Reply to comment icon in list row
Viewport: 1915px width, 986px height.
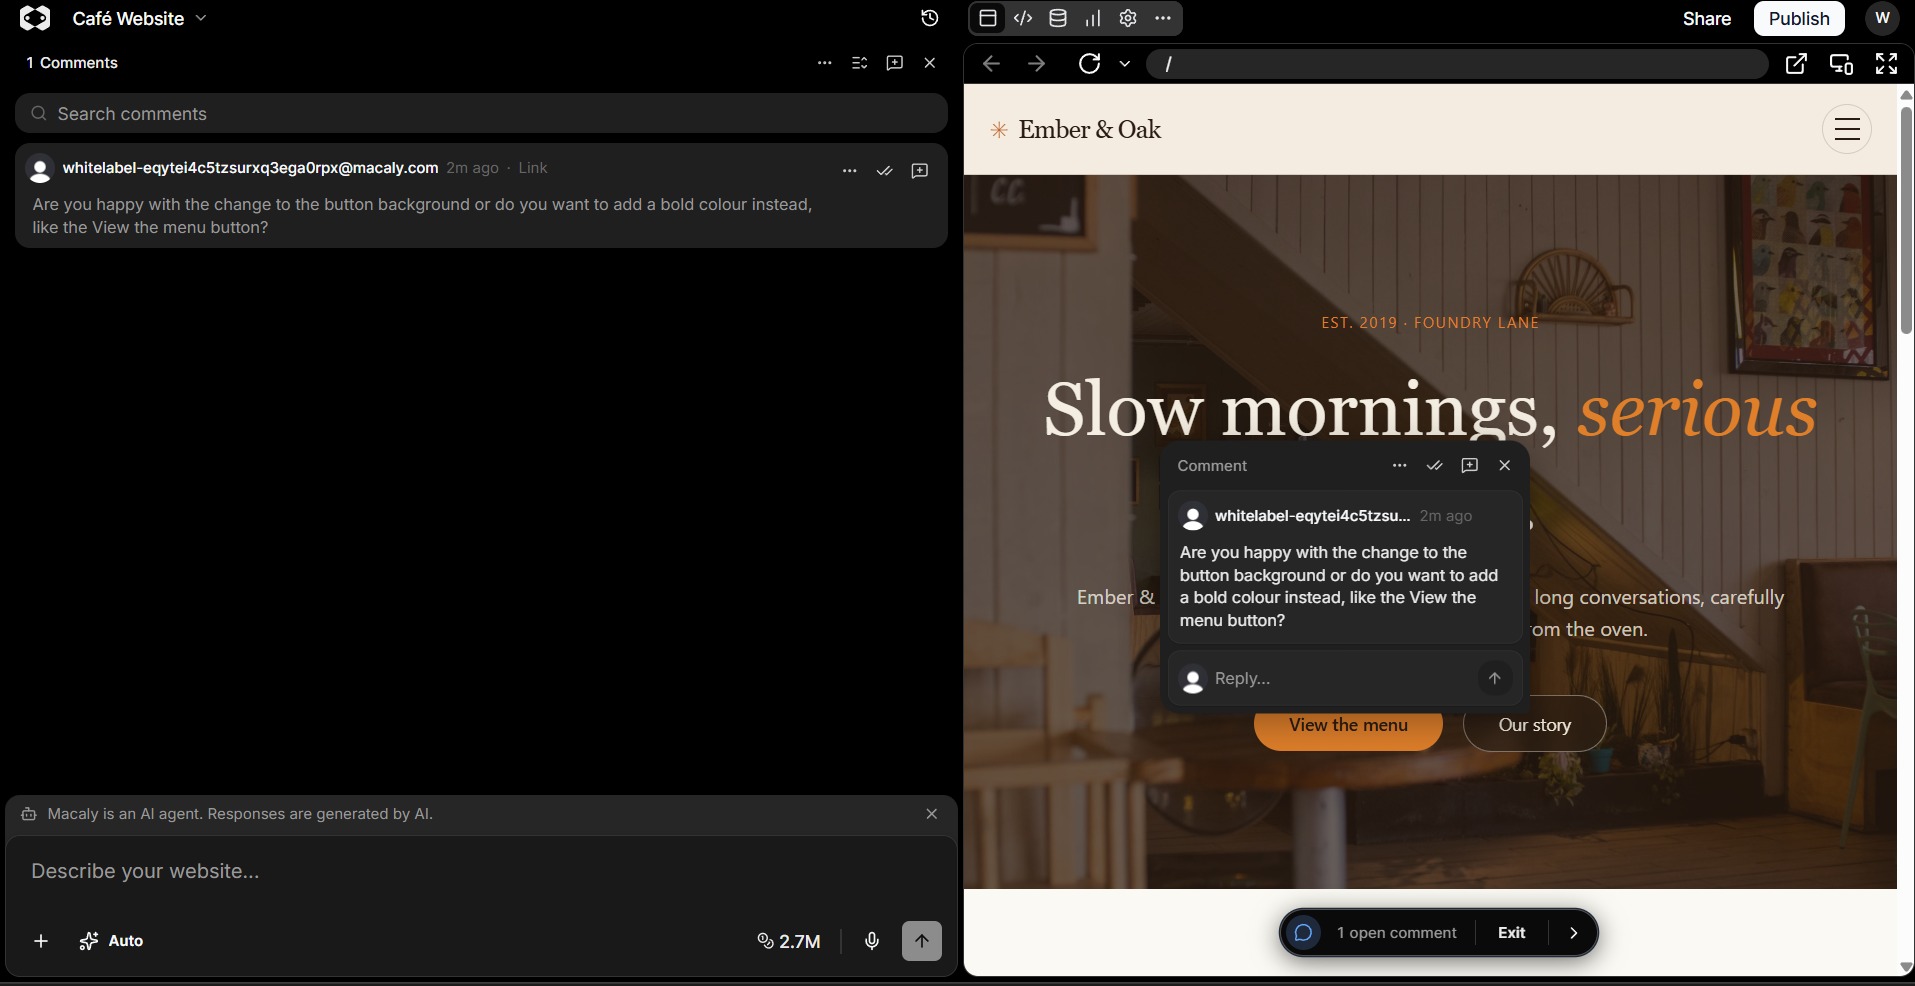(x=920, y=171)
